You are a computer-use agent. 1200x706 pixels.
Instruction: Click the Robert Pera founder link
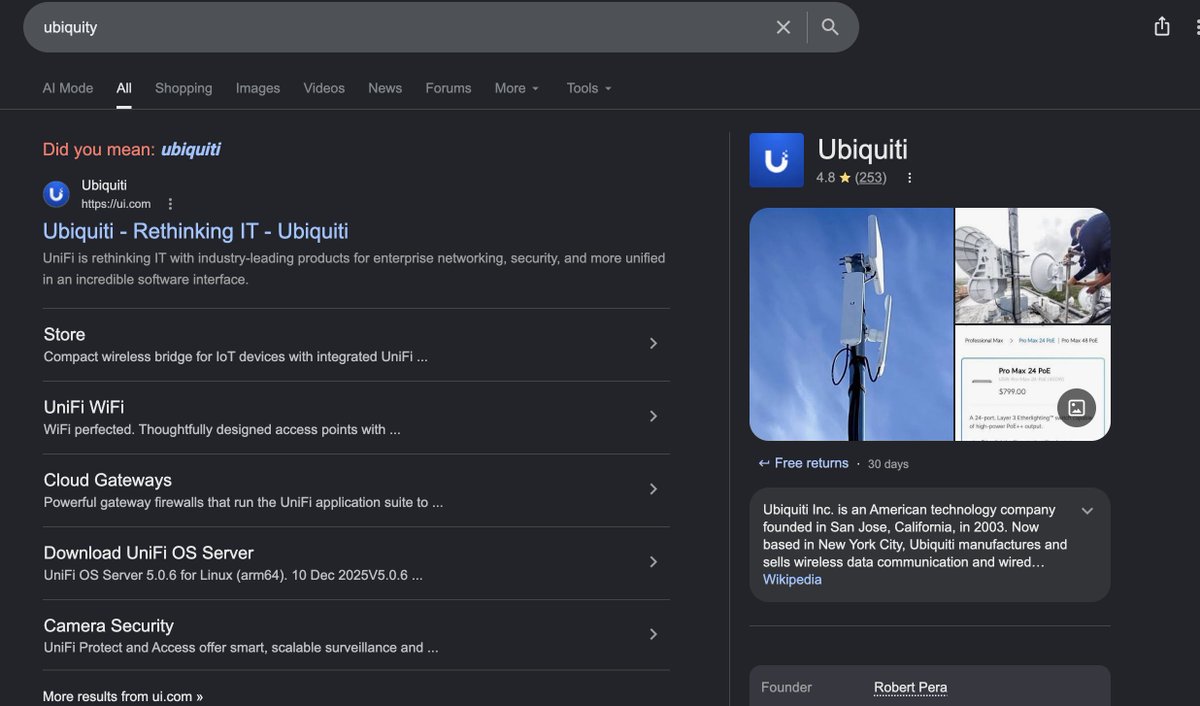click(x=910, y=687)
